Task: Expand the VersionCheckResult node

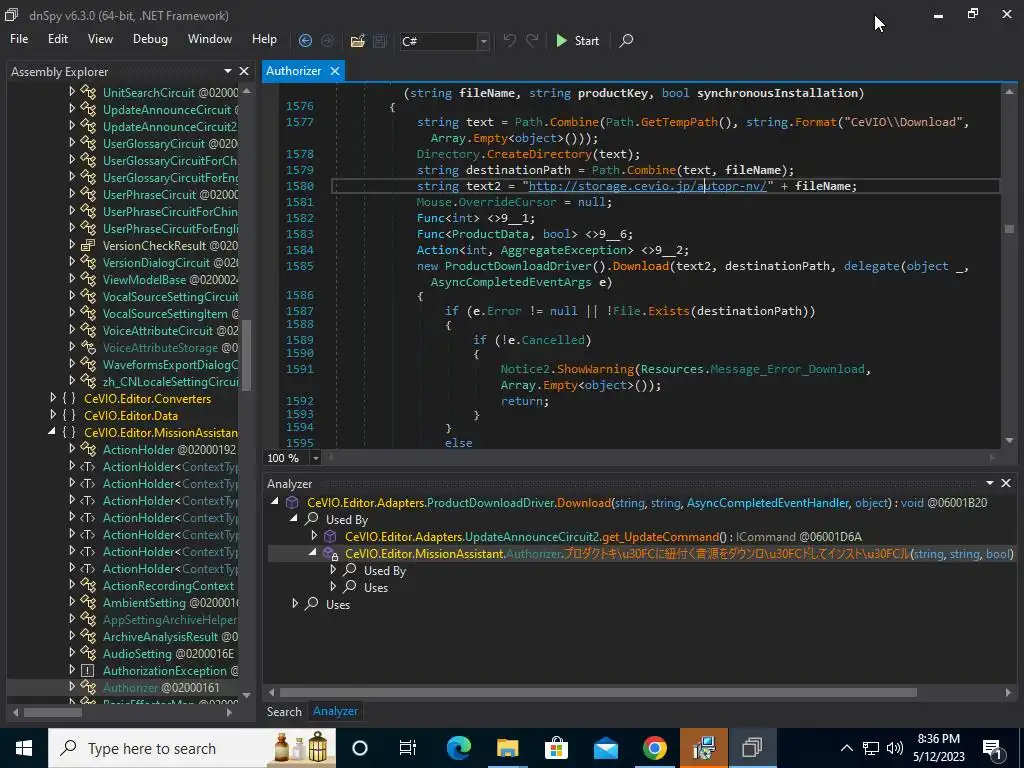Action: [72, 245]
